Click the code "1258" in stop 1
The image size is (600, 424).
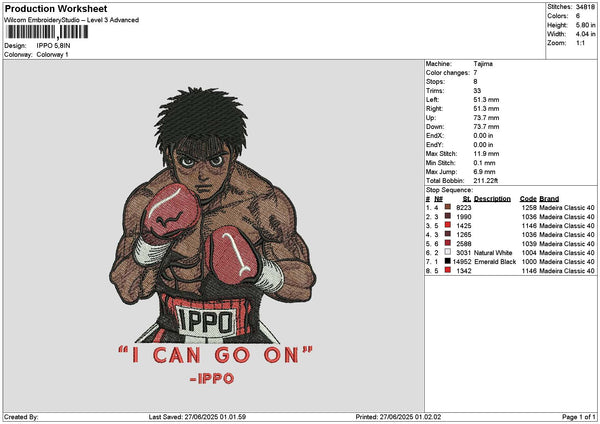click(529, 208)
